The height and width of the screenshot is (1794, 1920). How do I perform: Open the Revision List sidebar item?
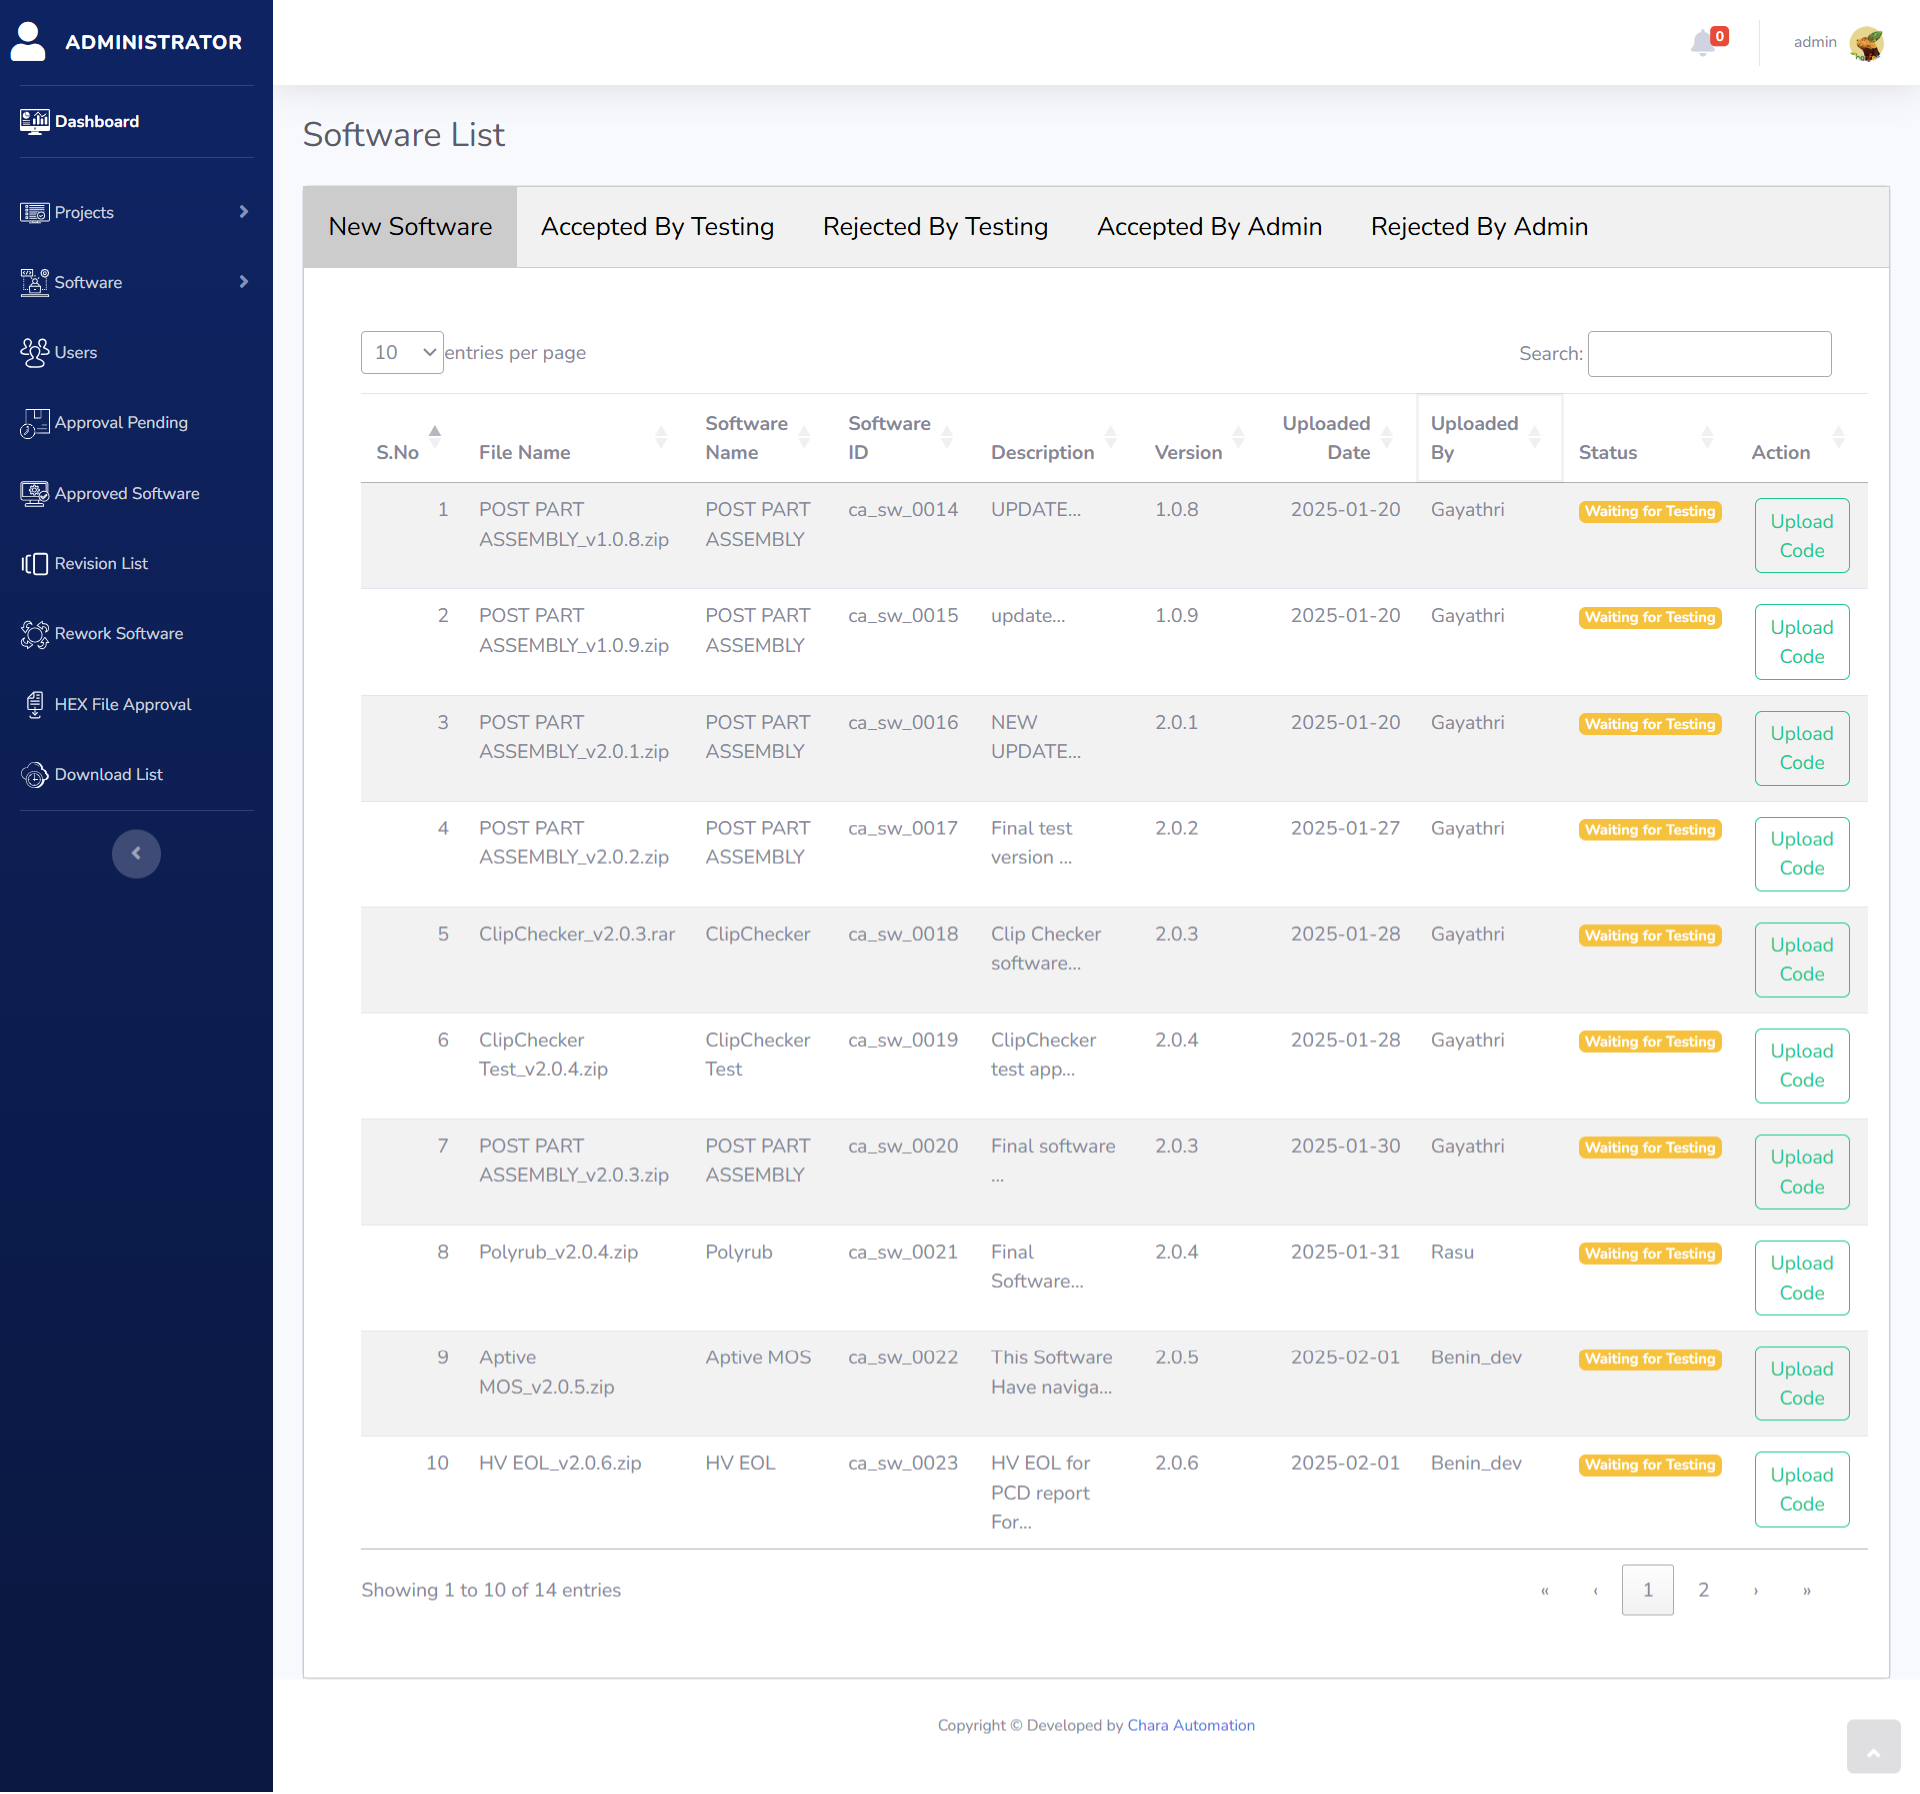tap(100, 564)
